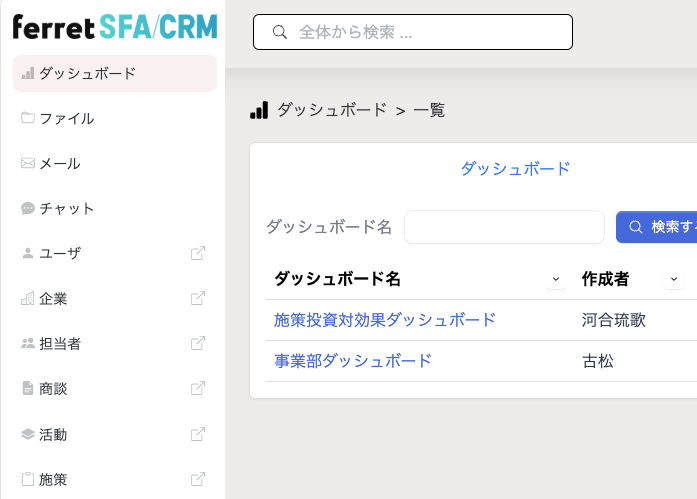This screenshot has width=697, height=499.
Task: Open 企業 in new window icon
Action: 198,298
